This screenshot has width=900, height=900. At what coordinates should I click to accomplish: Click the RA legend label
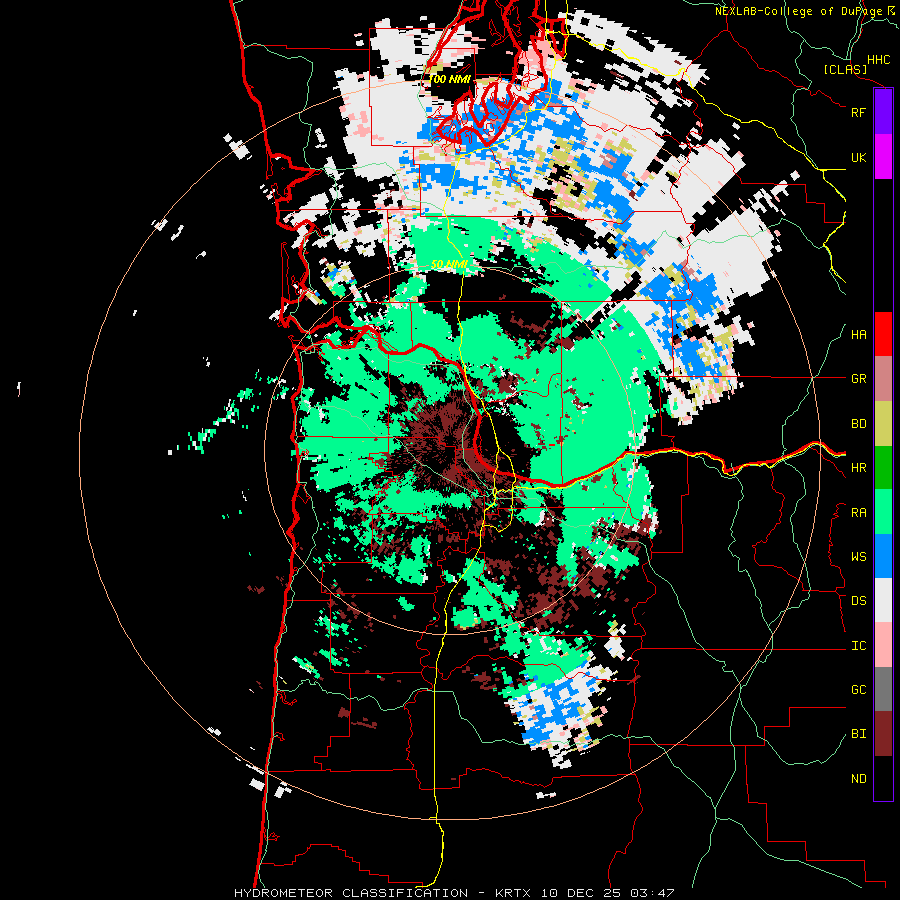[858, 513]
